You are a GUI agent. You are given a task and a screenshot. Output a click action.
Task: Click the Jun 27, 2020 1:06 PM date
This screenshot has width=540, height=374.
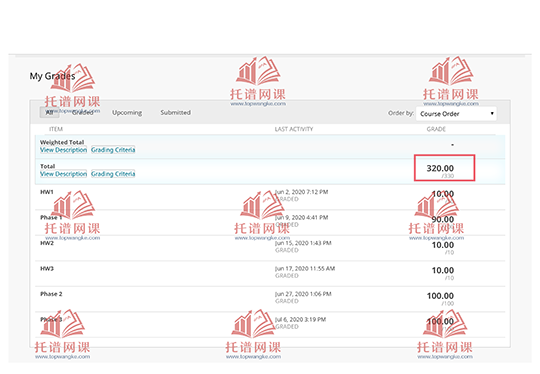303,294
